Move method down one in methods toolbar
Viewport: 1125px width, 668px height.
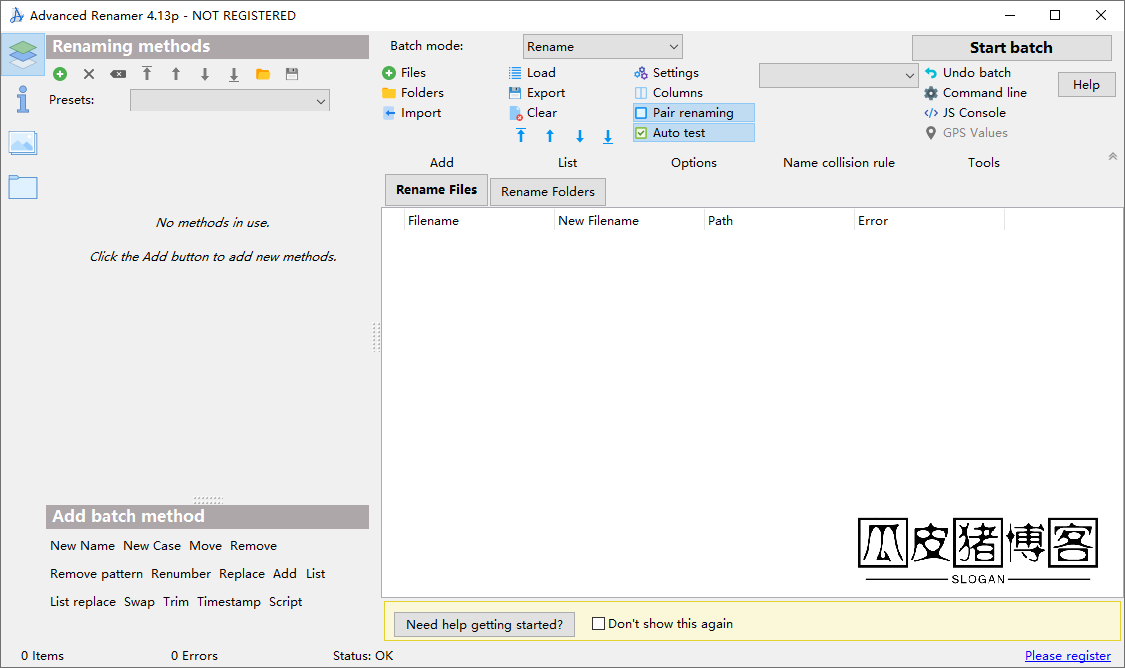(x=205, y=74)
